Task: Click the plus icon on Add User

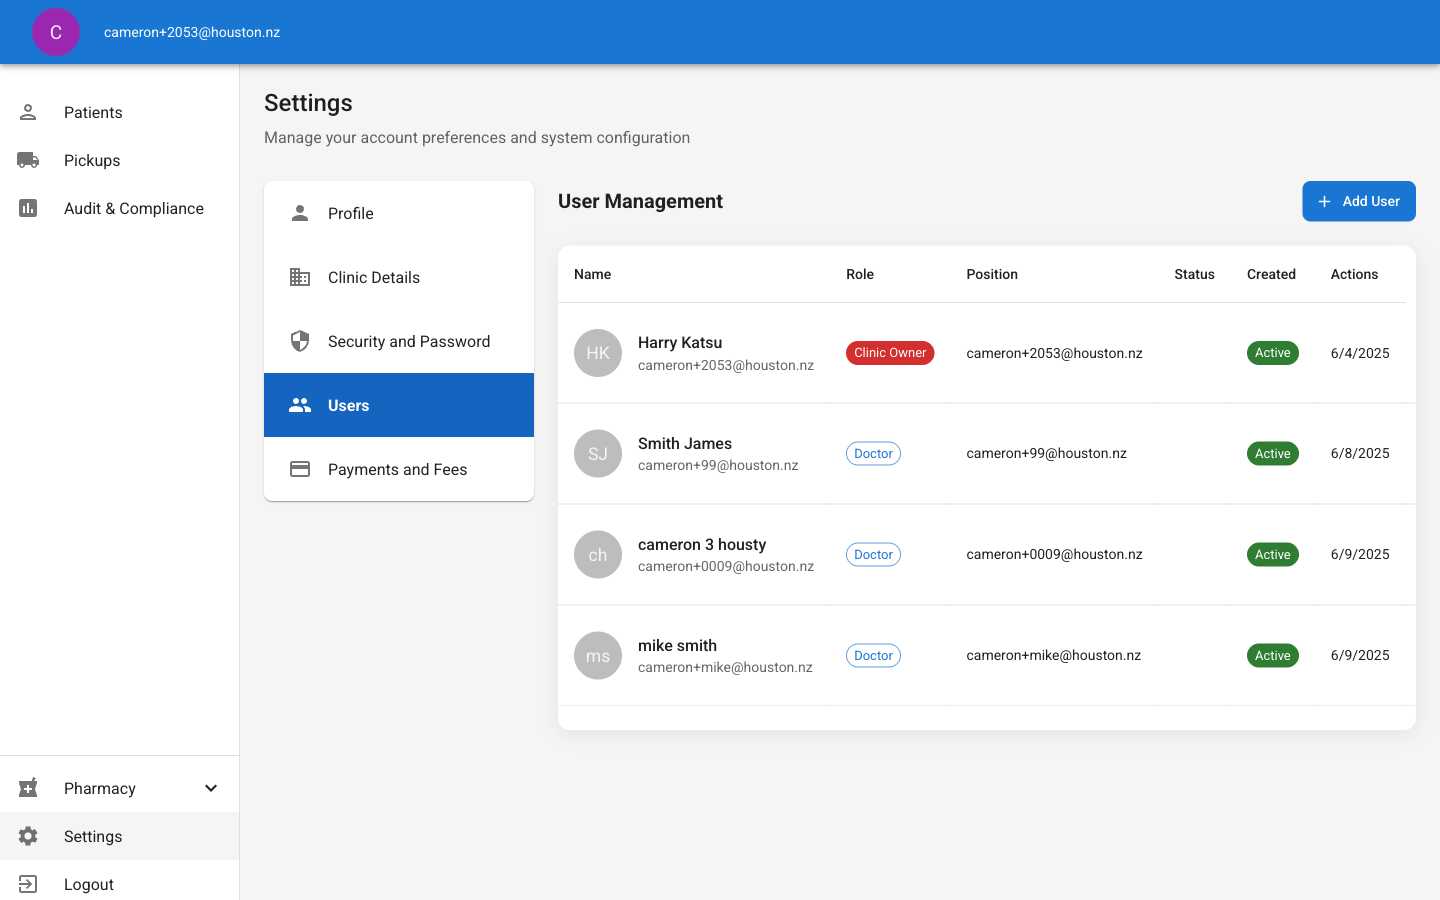Action: coord(1324,201)
